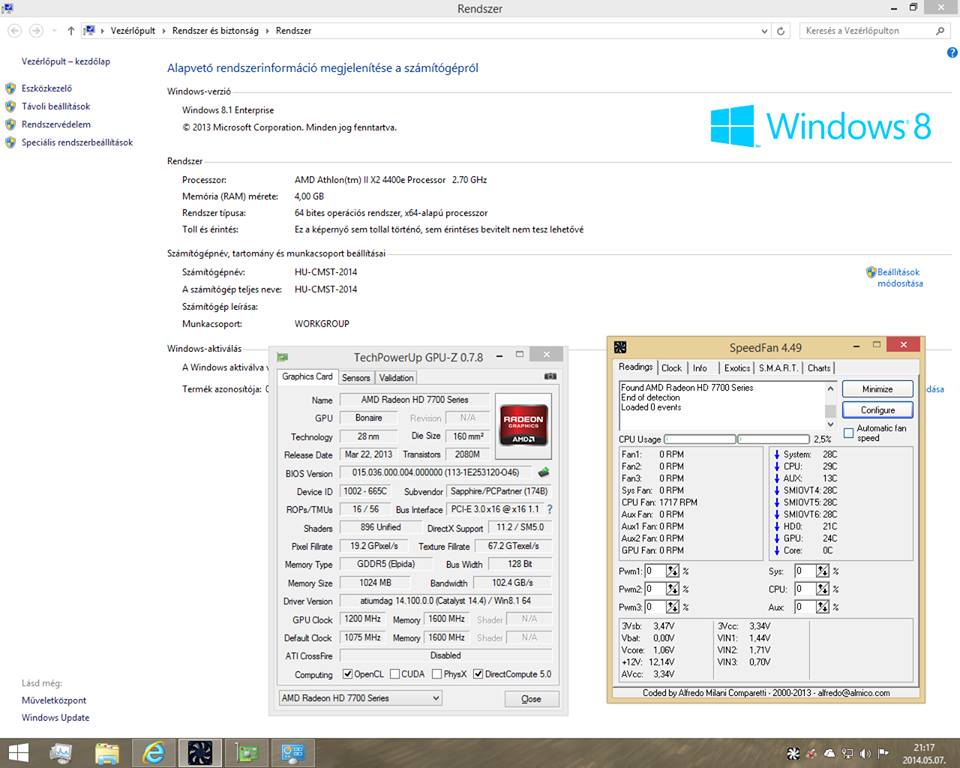Click the Pwm1 spinner arrows
The image size is (960, 768).
point(673,571)
